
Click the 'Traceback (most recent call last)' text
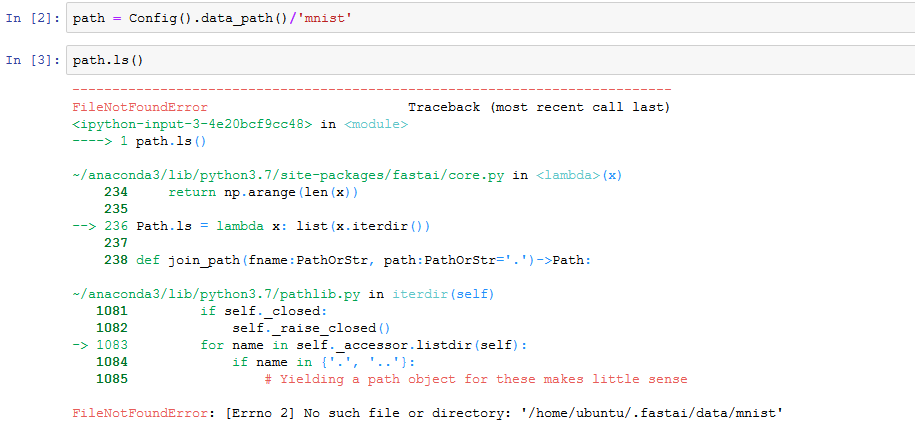pyautogui.click(x=539, y=107)
